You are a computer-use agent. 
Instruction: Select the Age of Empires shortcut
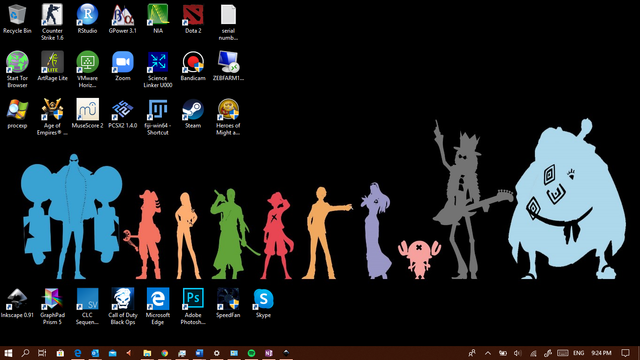click(x=52, y=117)
